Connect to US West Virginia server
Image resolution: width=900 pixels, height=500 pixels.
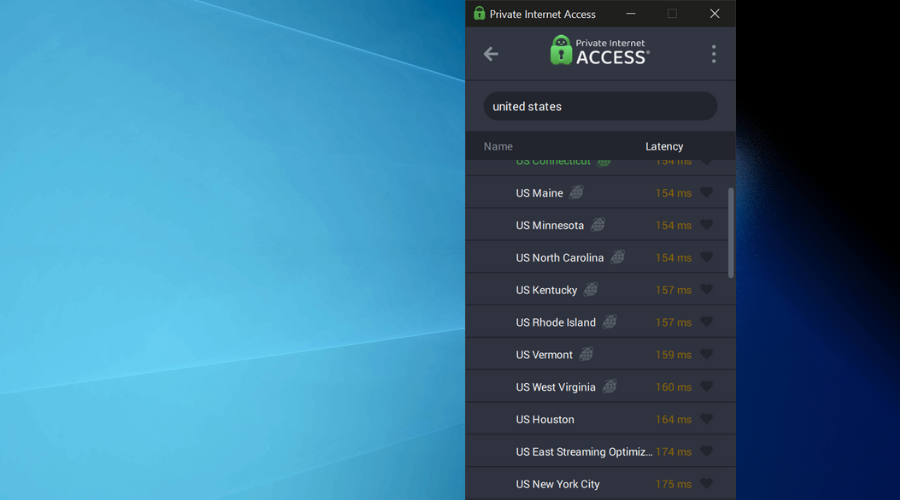click(555, 387)
